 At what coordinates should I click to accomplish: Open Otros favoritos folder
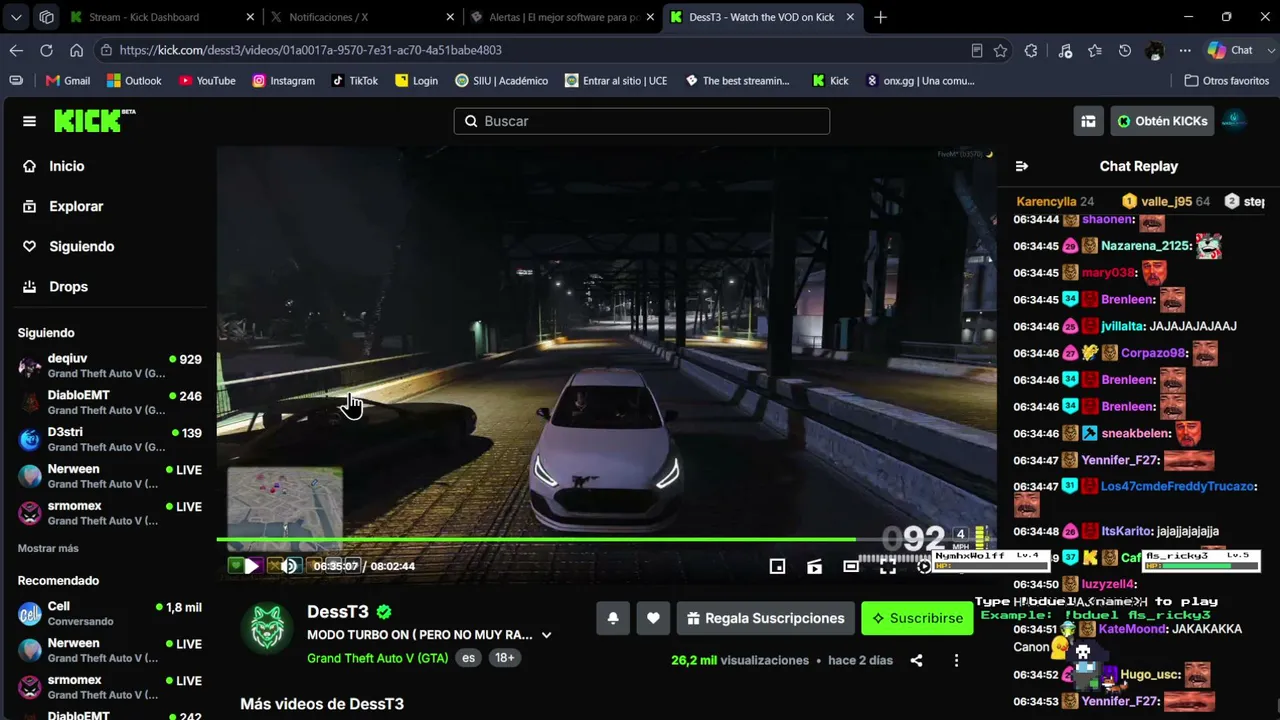pos(1227,81)
